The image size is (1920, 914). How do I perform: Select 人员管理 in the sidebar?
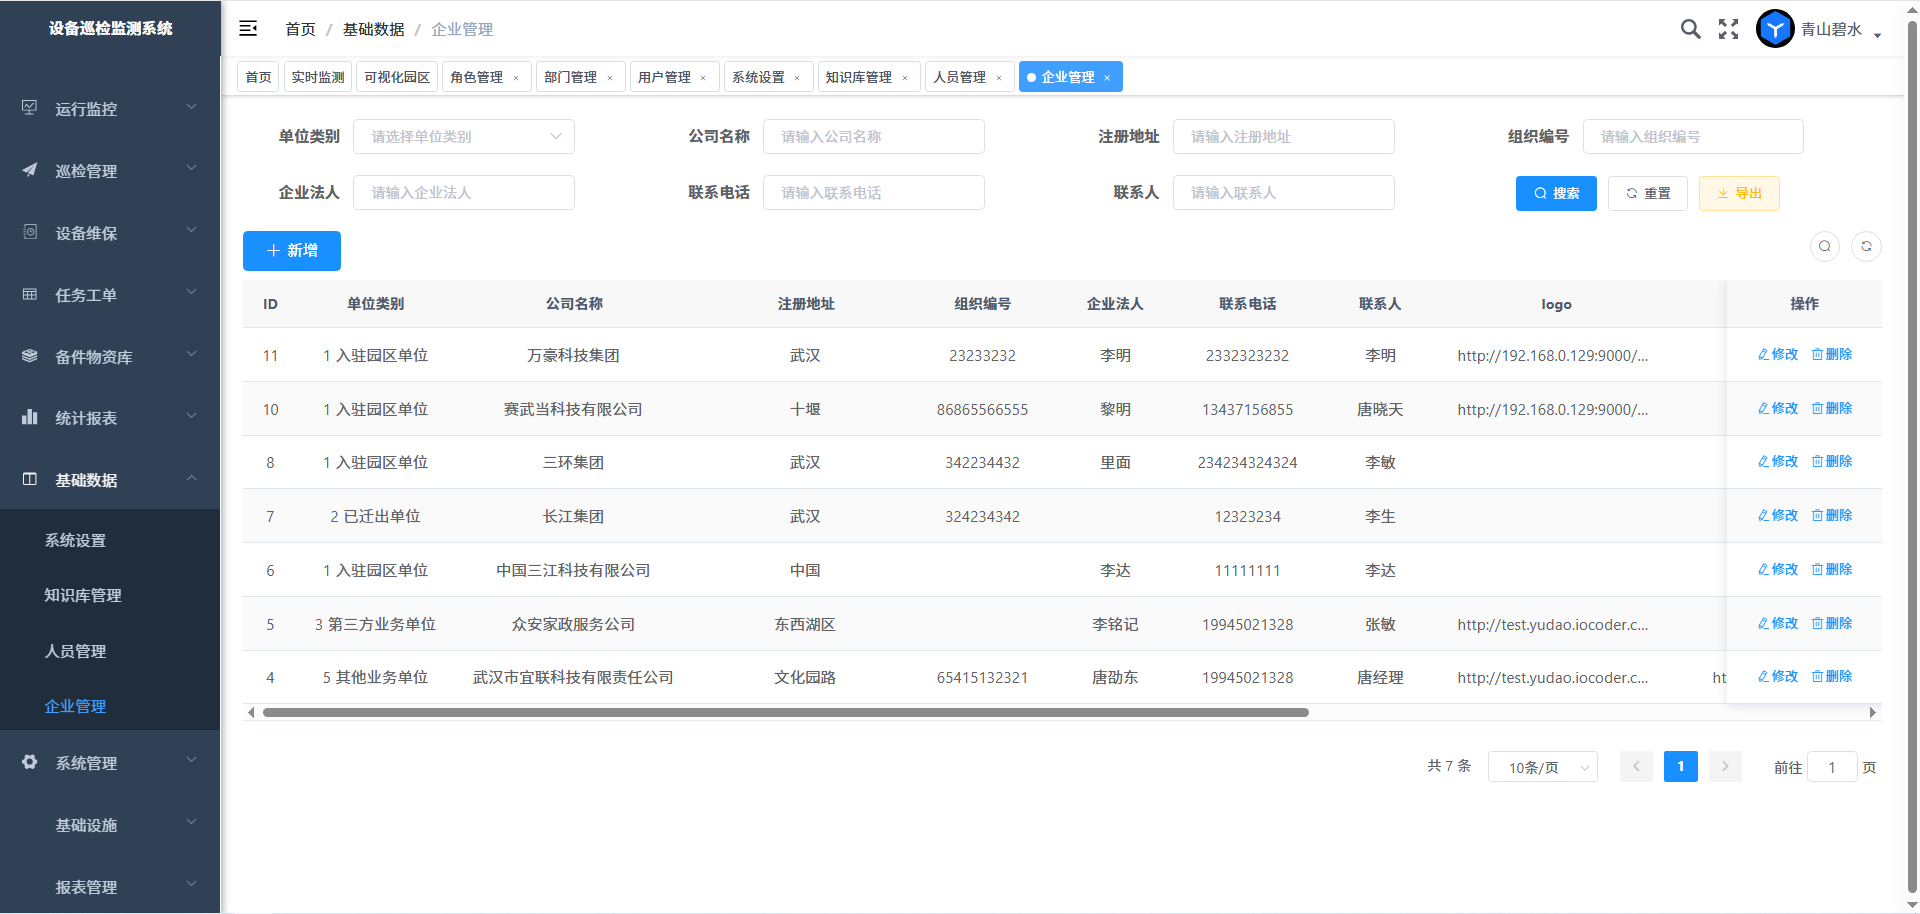76,651
